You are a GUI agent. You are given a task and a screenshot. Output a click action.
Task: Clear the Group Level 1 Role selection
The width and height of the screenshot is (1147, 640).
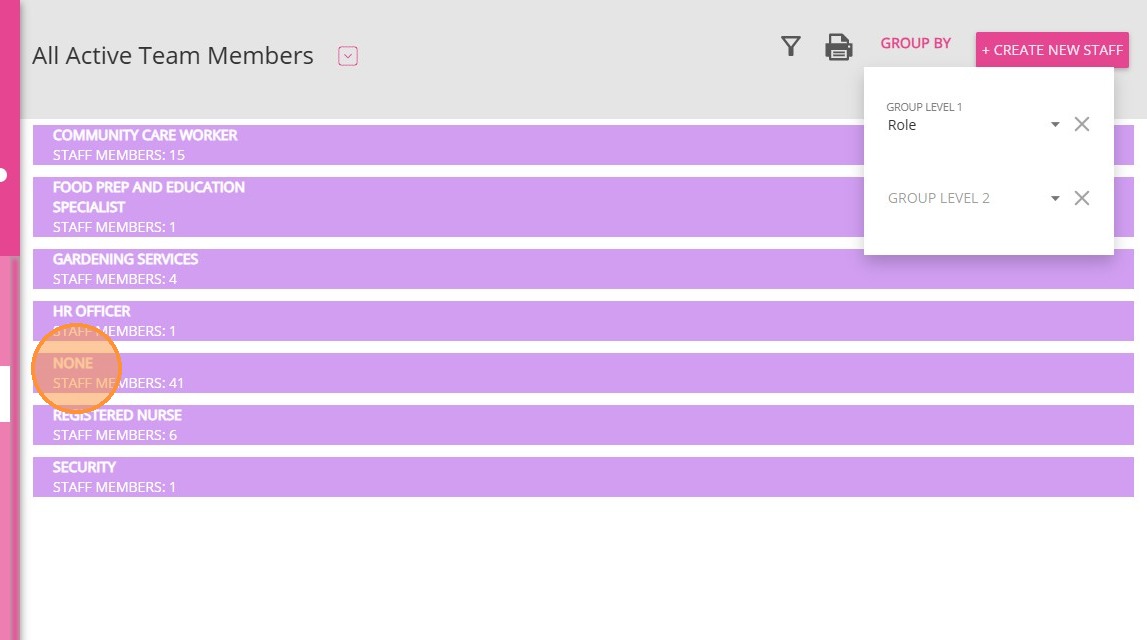click(1081, 124)
